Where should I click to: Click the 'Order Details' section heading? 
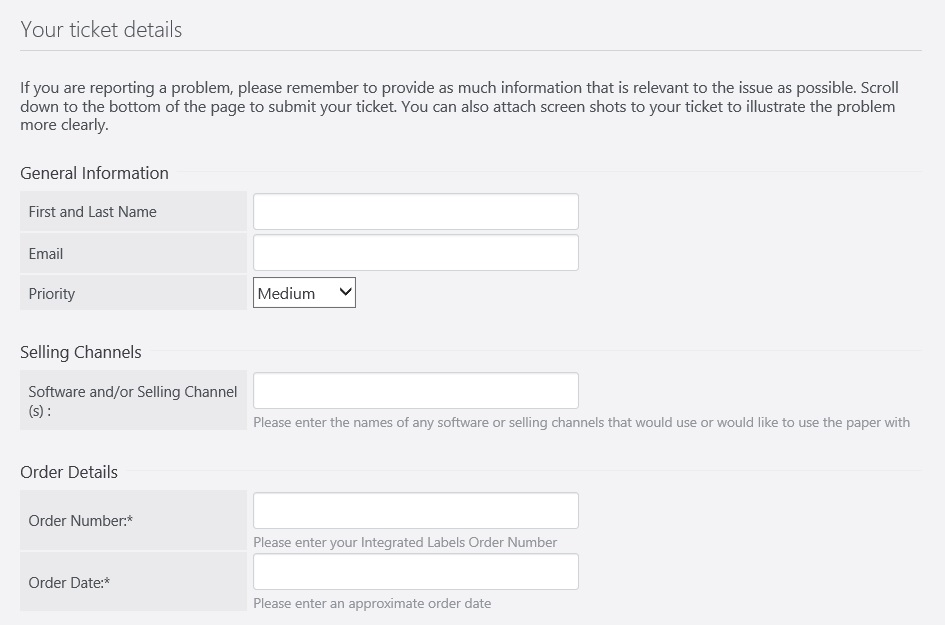(69, 472)
